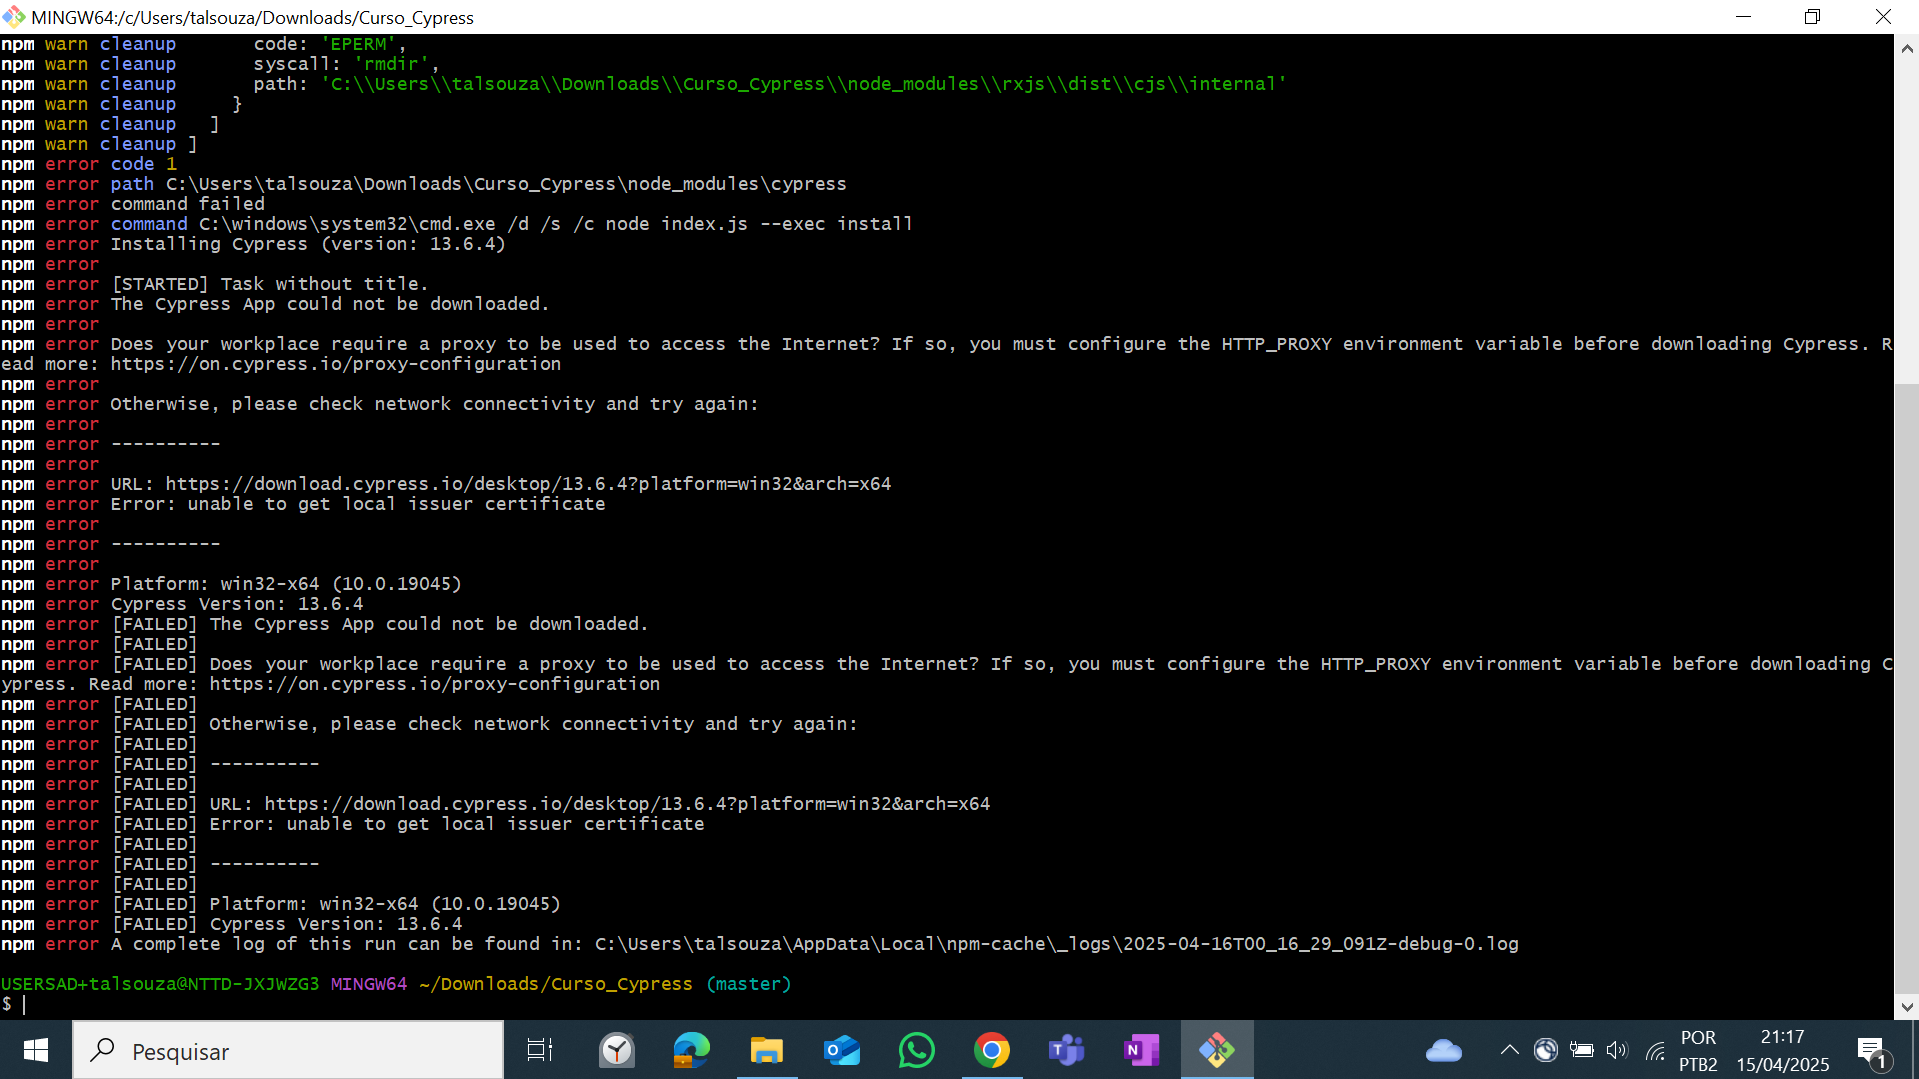Image resolution: width=1919 pixels, height=1079 pixels.
Task: Open the Wi-Fi network tray icon
Action: (x=1655, y=1050)
